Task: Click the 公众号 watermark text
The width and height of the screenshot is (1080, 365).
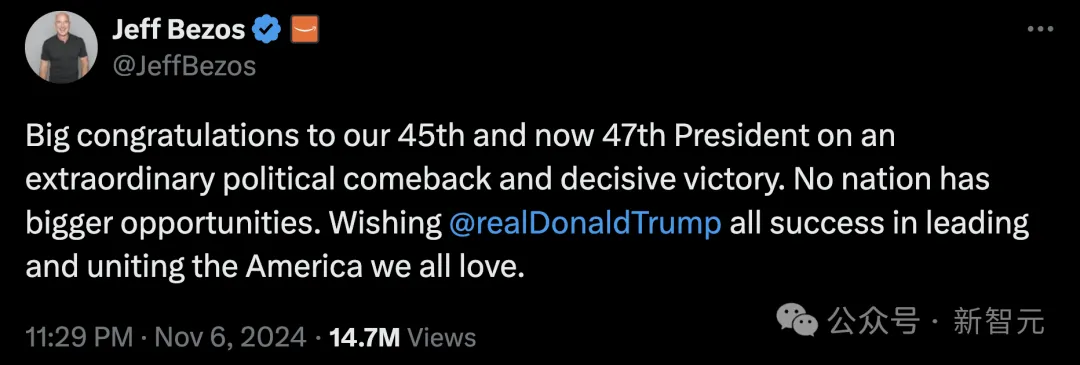Action: tap(873, 322)
